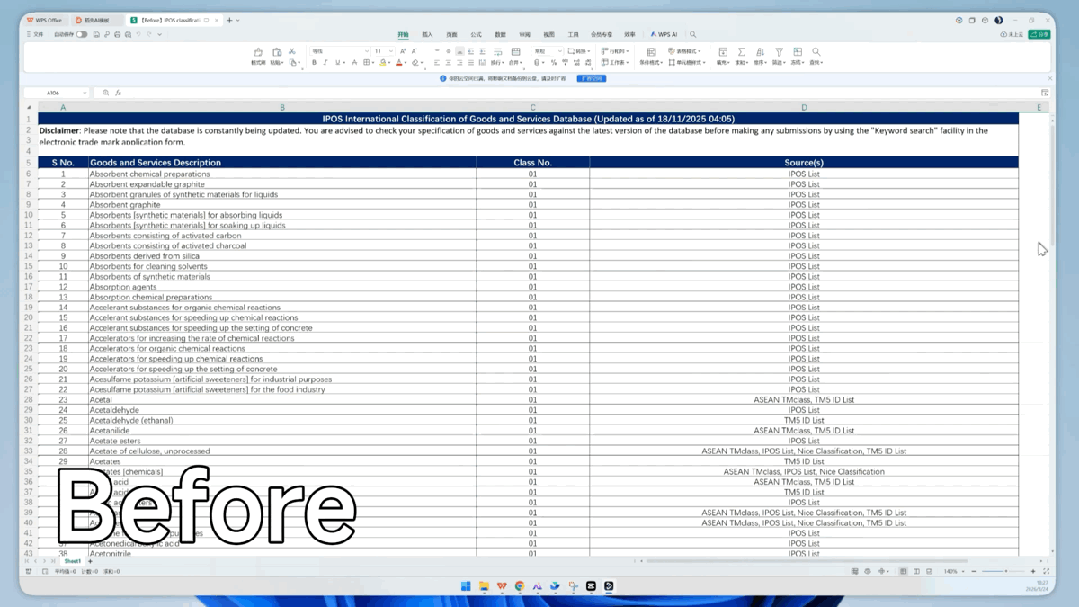This screenshot has height=607, width=1079.
Task: Switch to the 数据 ribbon tab
Action: tap(500, 33)
